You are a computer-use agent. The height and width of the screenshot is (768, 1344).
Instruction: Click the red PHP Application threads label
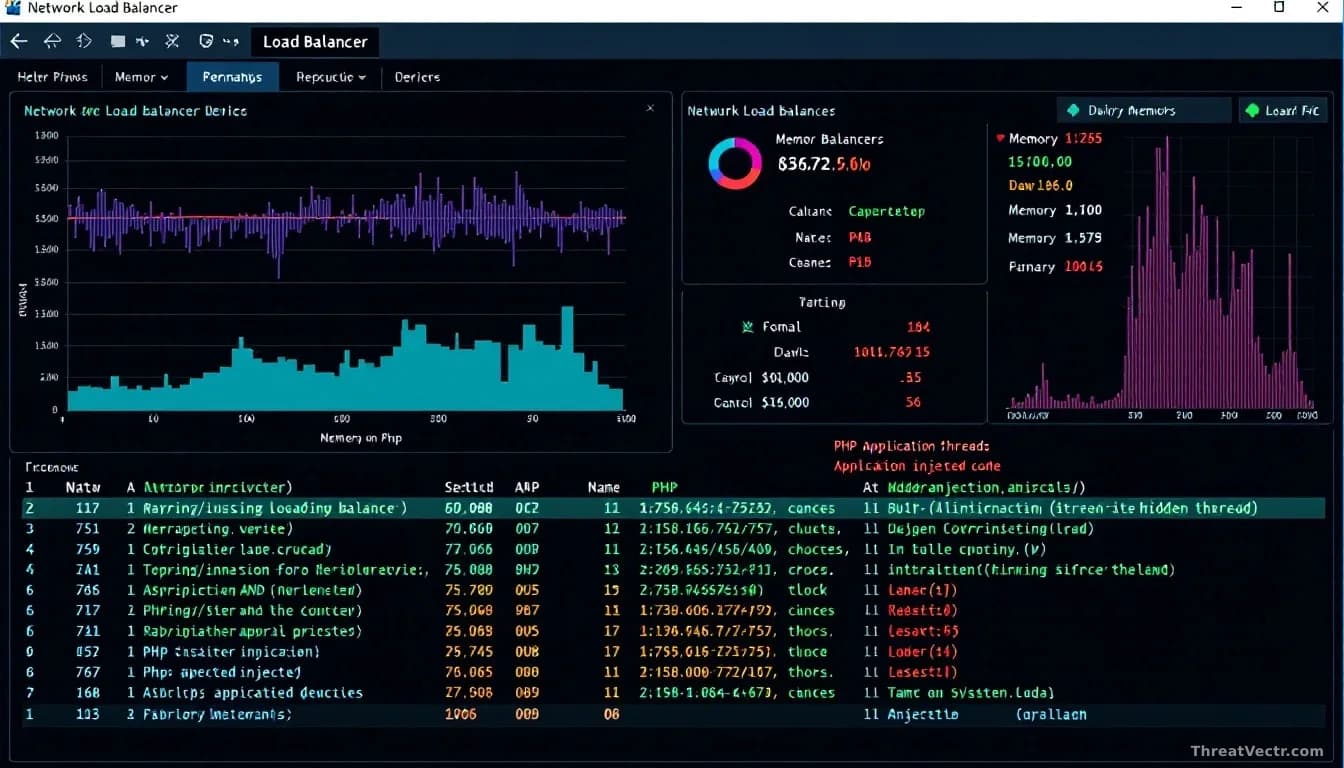(911, 446)
